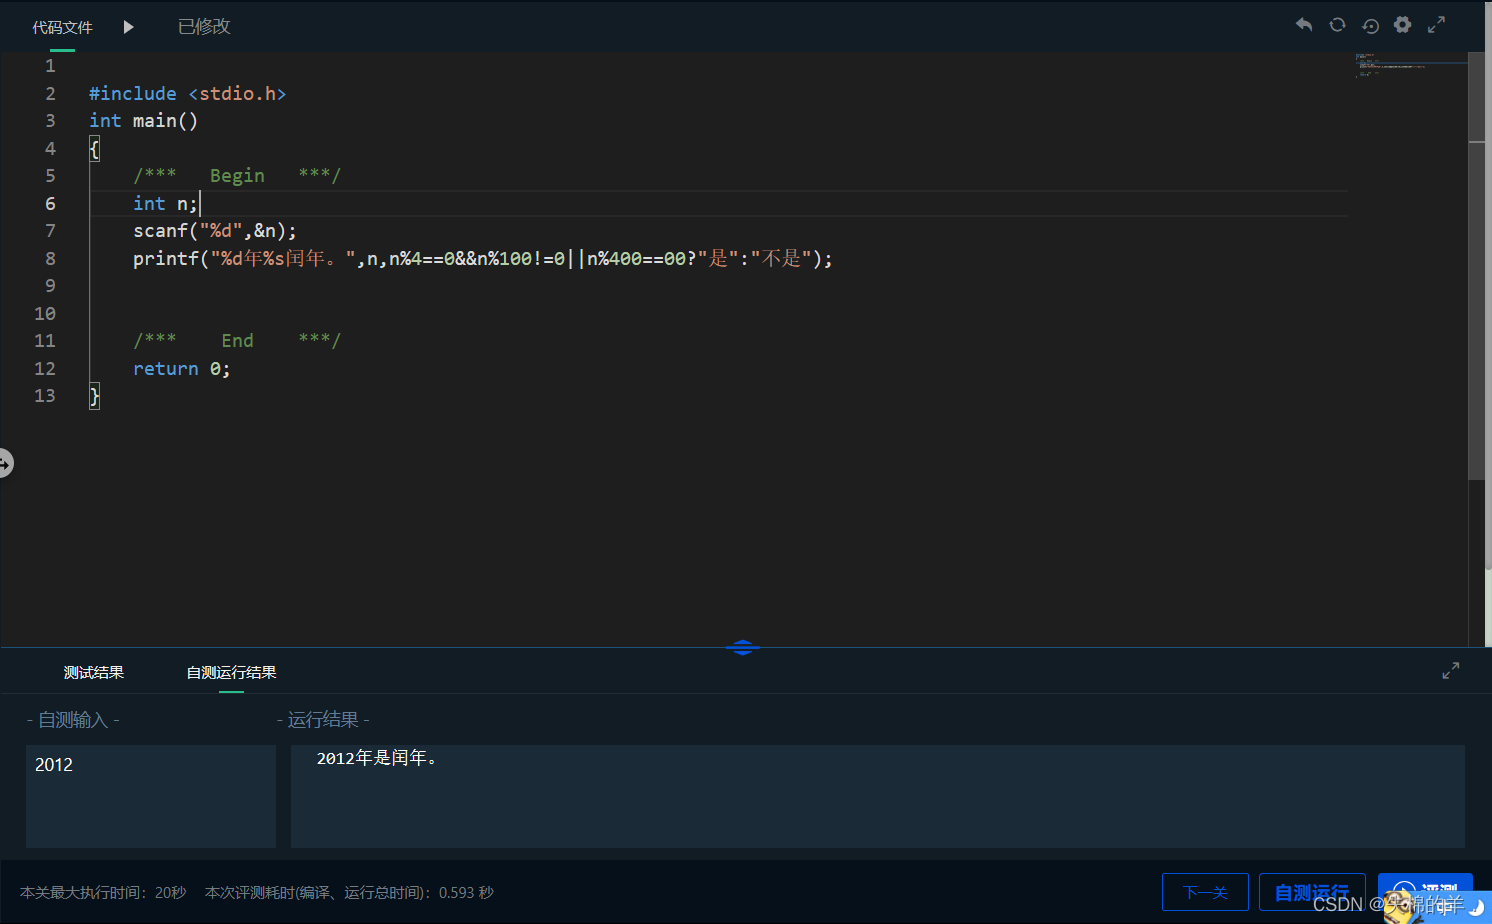Click the 评测 button

(1425, 892)
